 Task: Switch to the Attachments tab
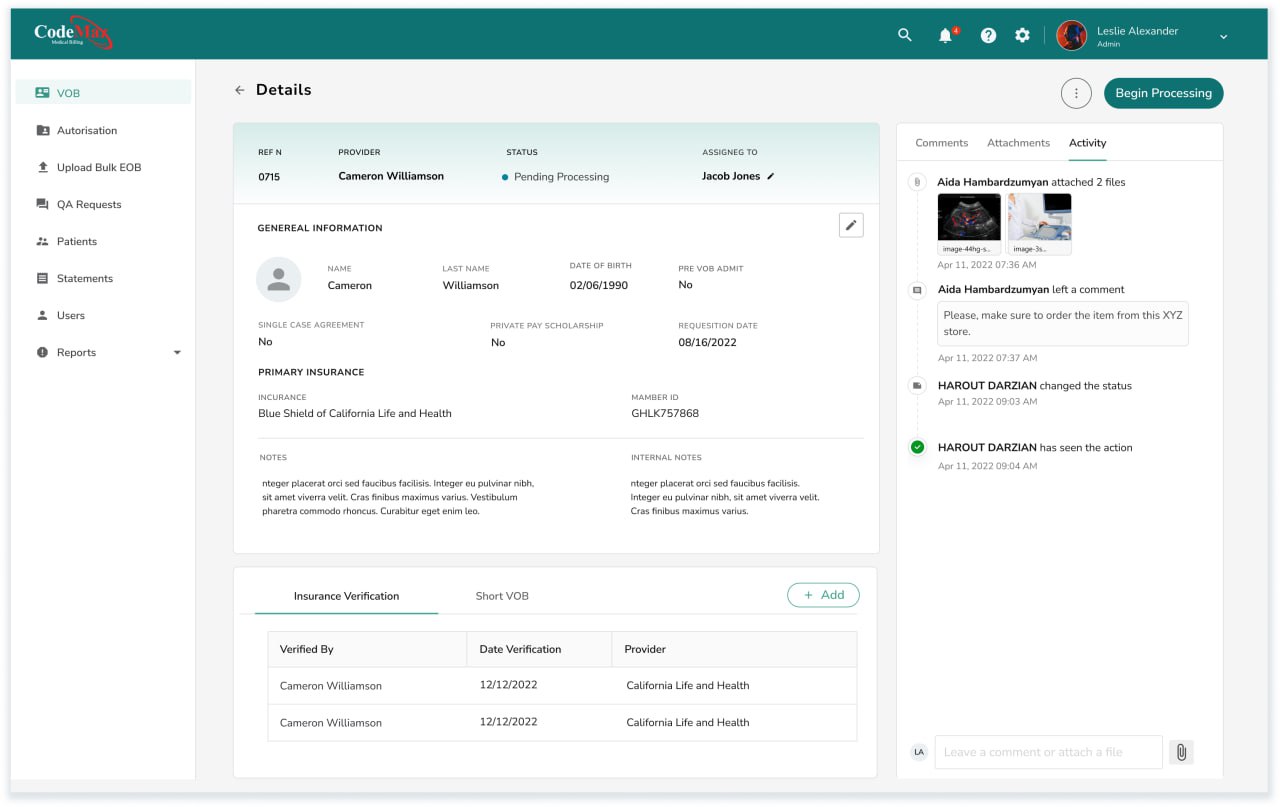click(1018, 142)
